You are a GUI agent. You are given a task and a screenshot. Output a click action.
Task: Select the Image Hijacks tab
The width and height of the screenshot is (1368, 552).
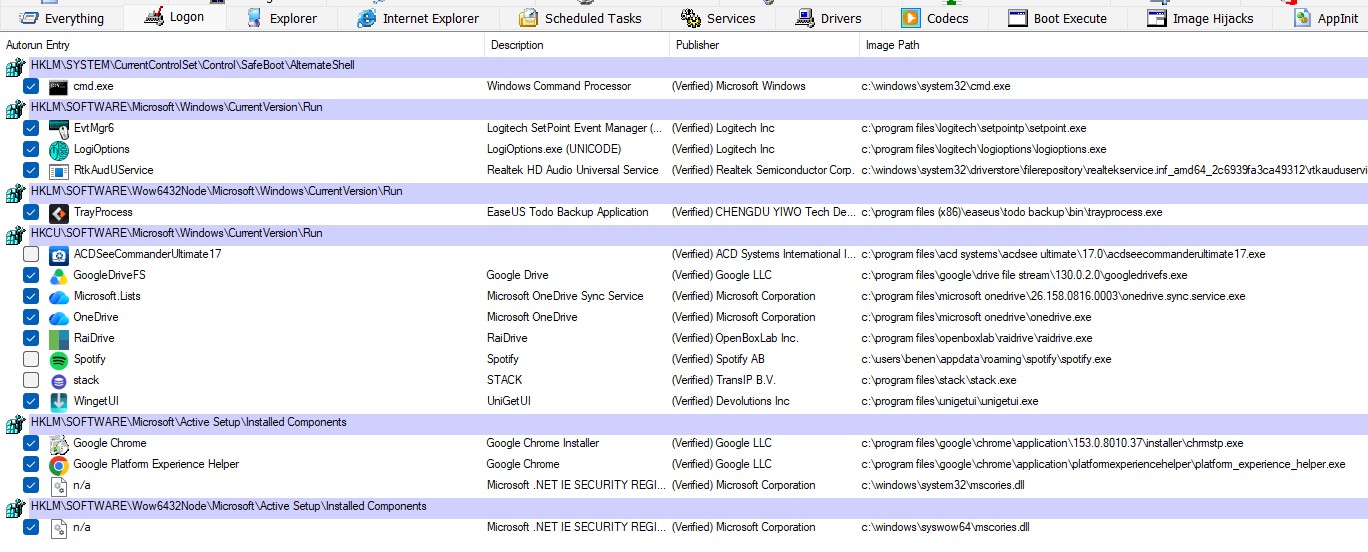1199,18
